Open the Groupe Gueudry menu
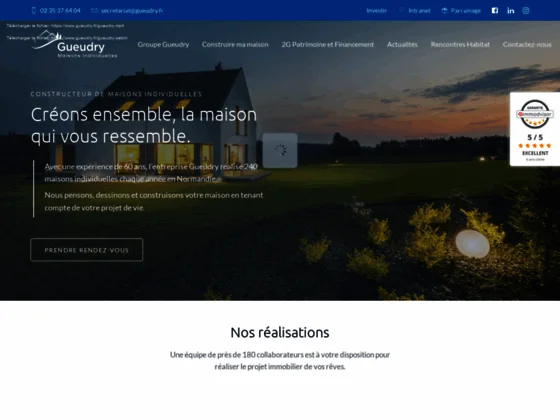The image size is (560, 420). point(163,44)
